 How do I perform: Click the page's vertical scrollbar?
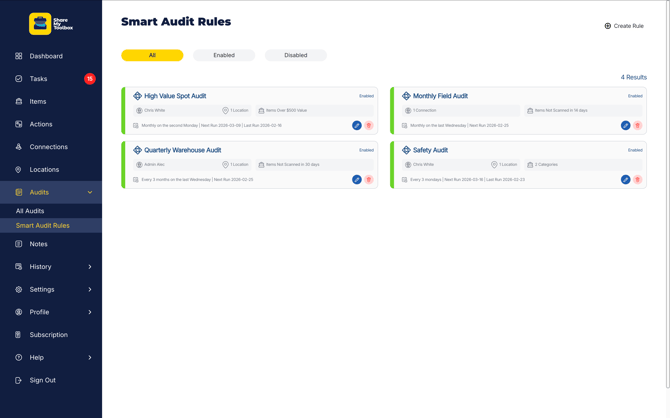click(668, 194)
